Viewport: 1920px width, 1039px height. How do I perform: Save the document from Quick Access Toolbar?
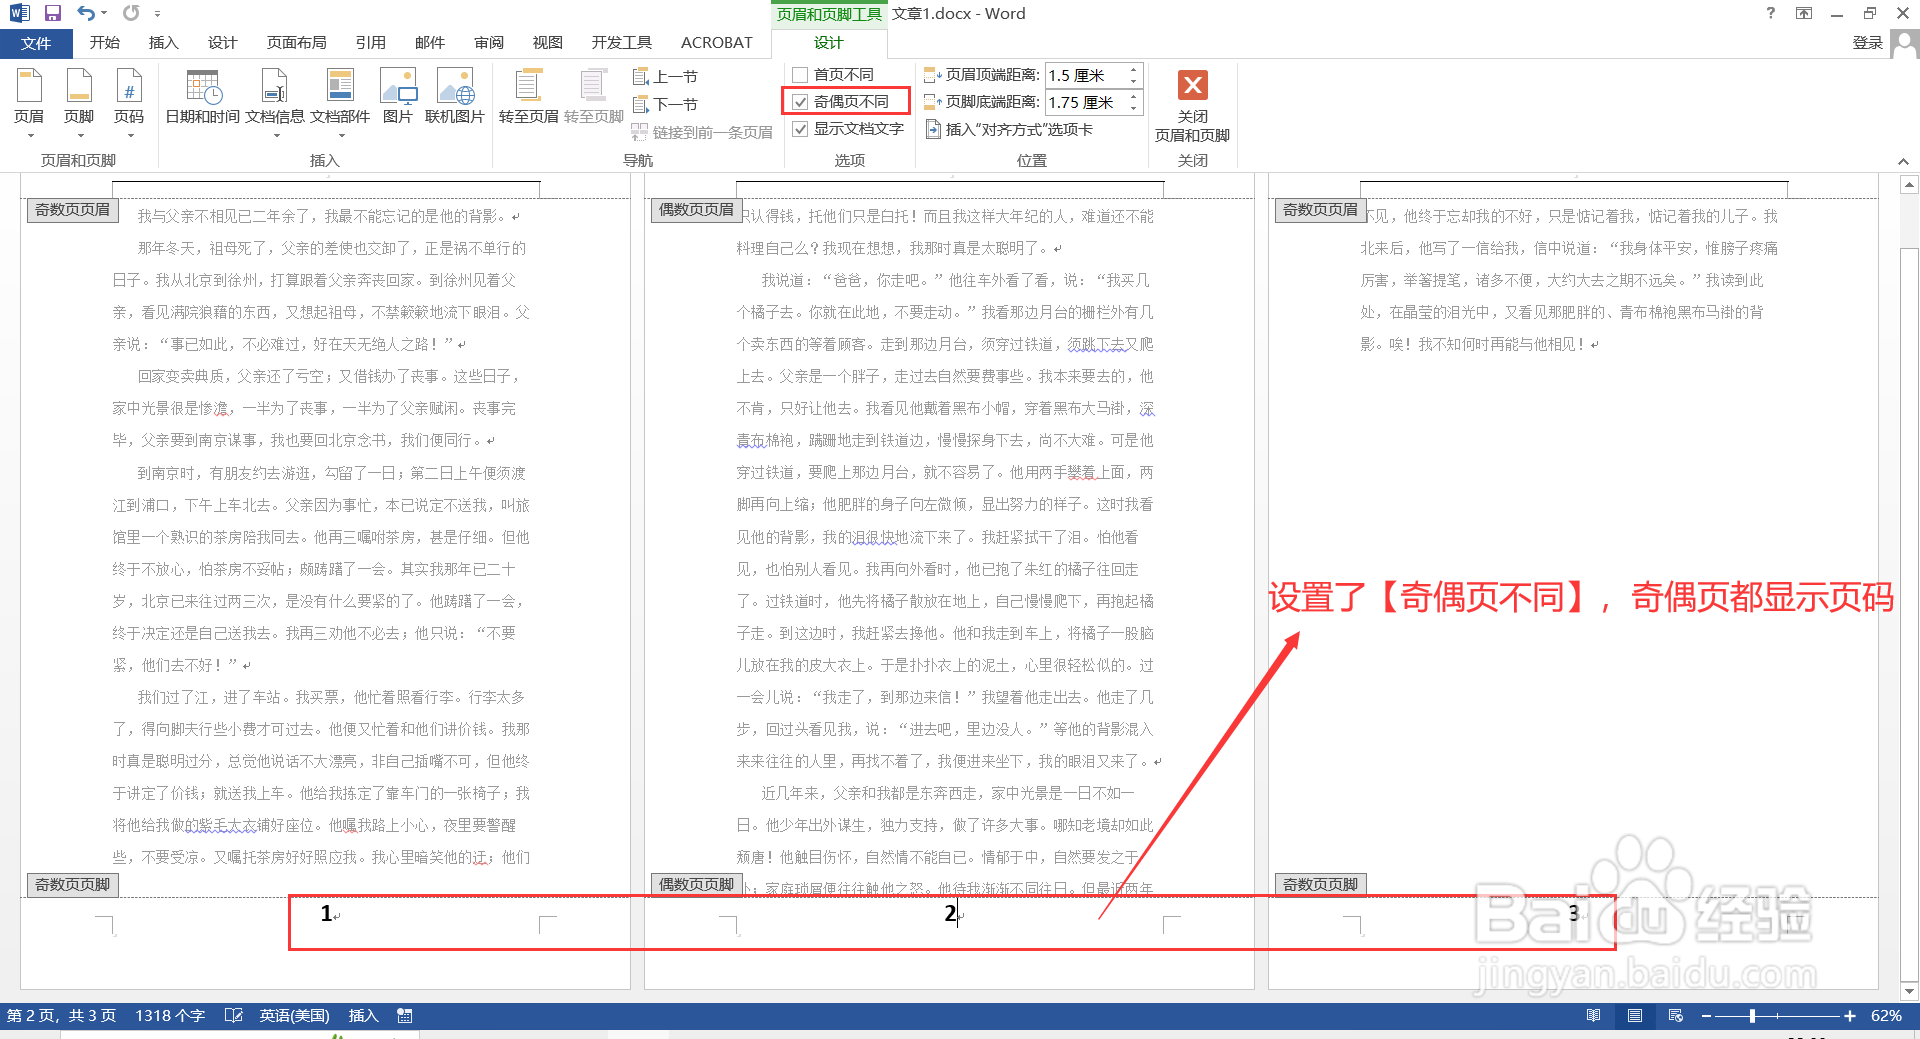coord(52,13)
